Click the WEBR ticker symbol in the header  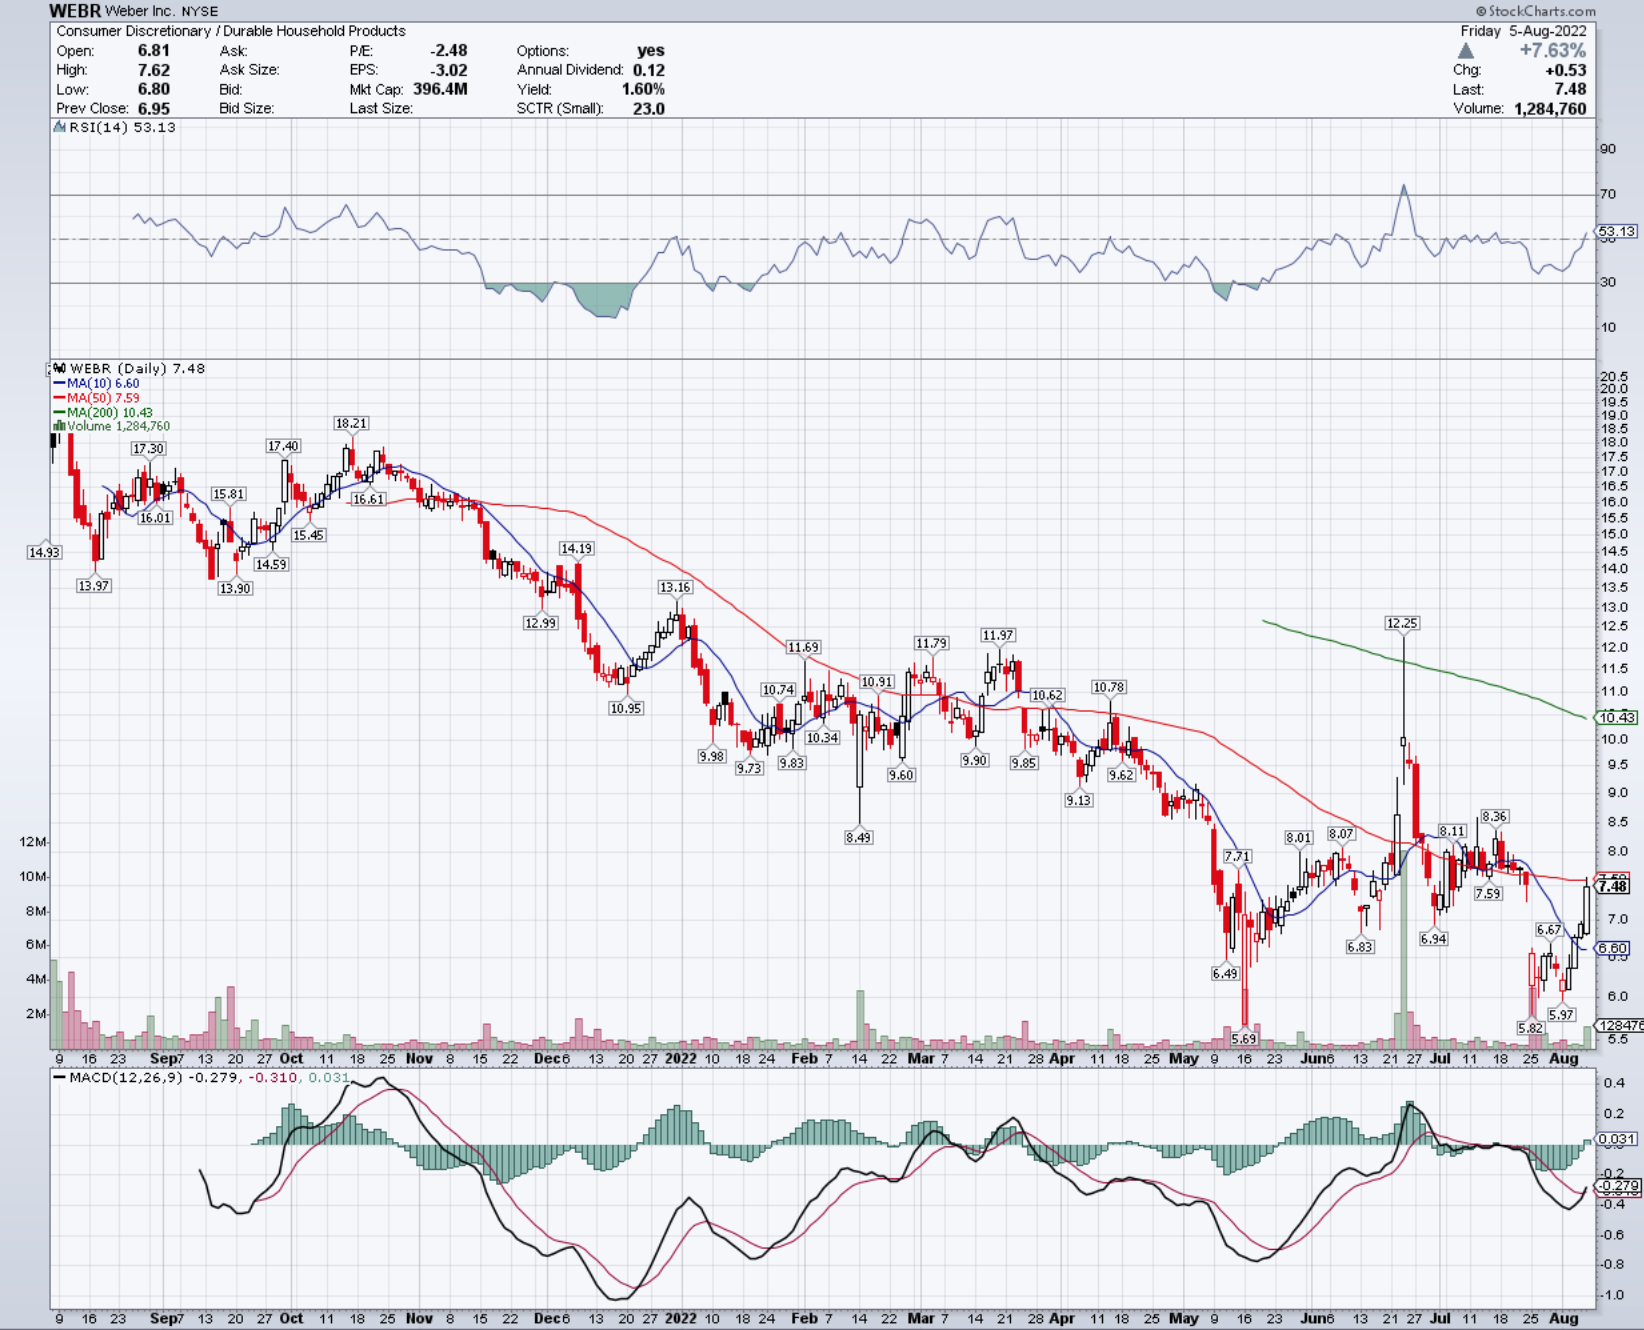click(x=75, y=11)
